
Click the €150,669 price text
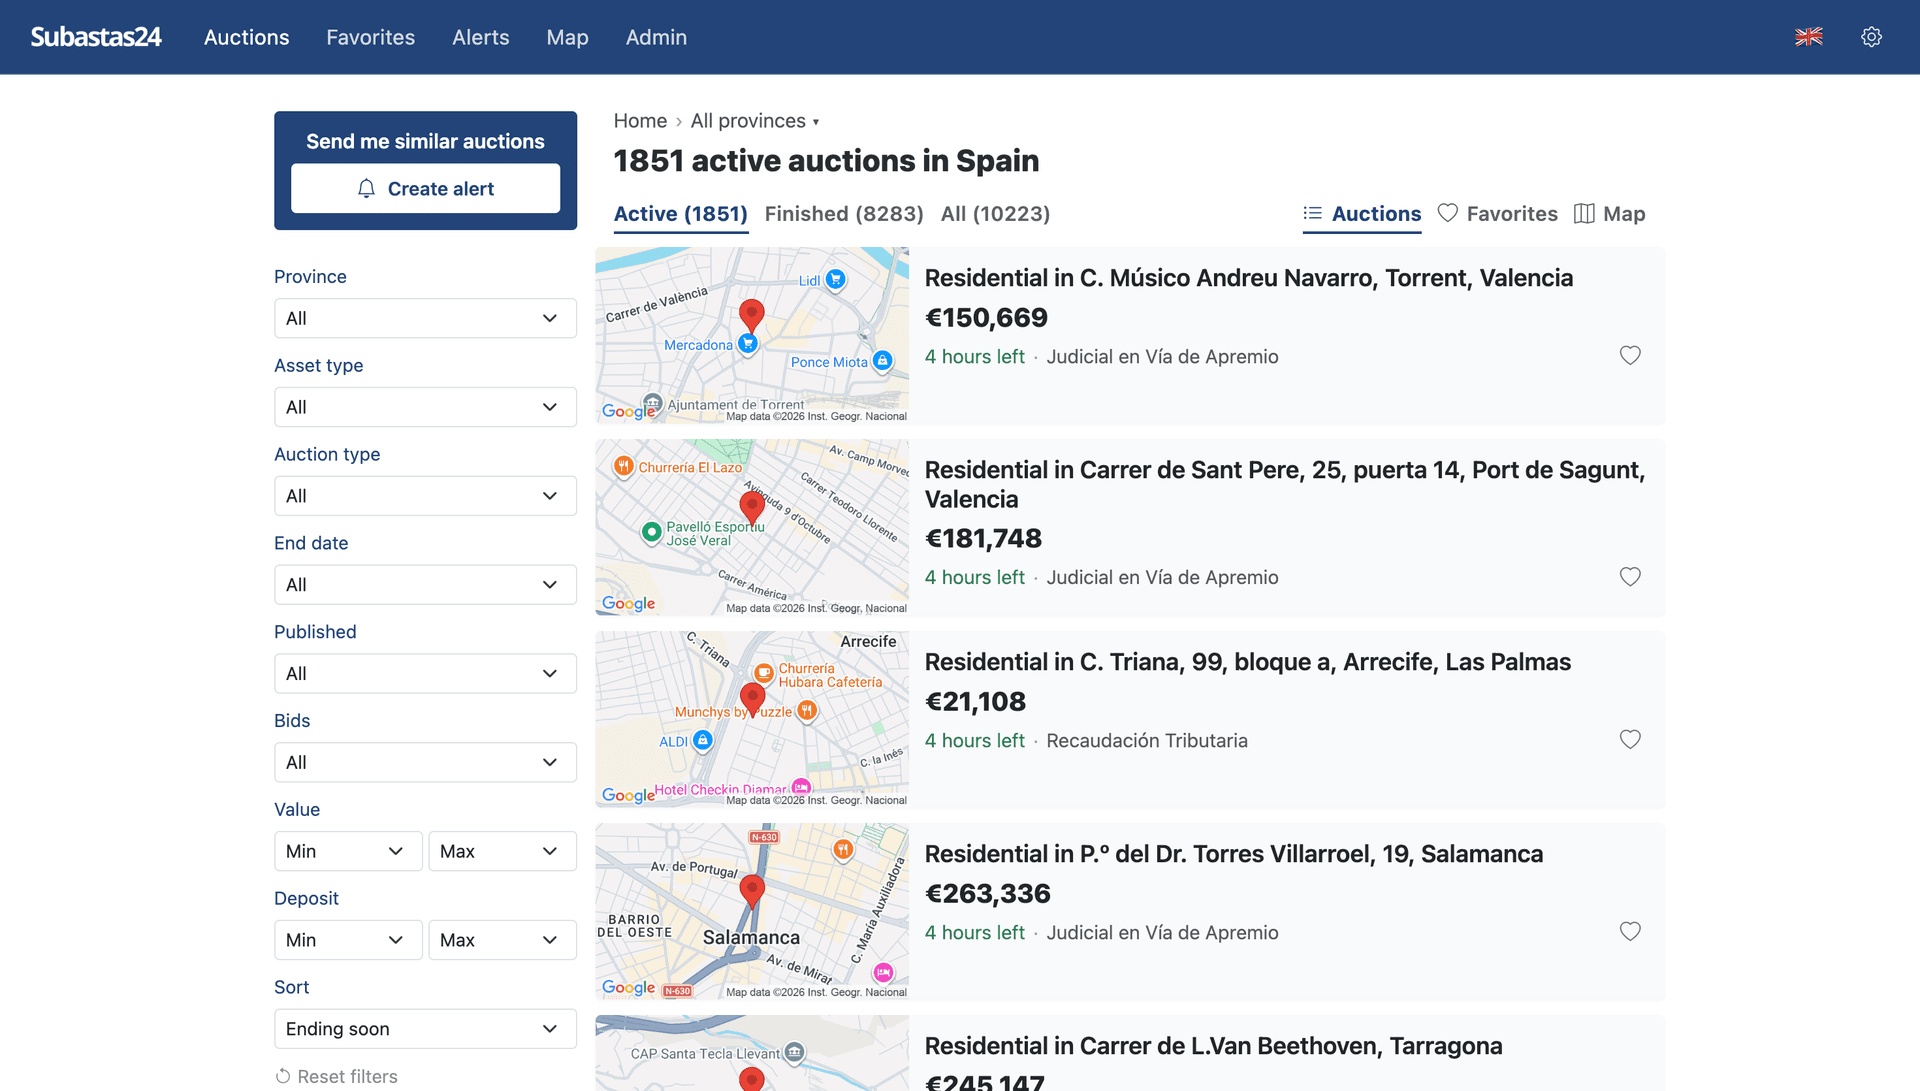tap(986, 318)
